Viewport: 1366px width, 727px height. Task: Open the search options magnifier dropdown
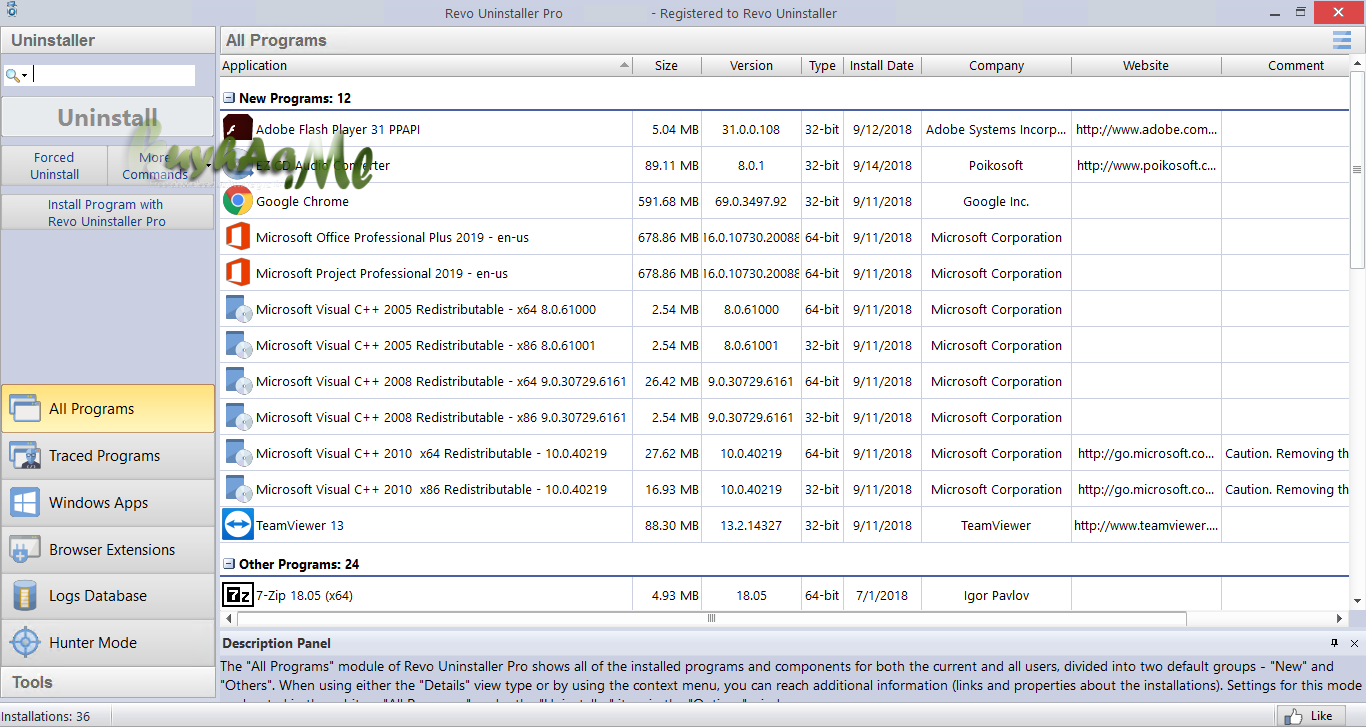[x=17, y=75]
